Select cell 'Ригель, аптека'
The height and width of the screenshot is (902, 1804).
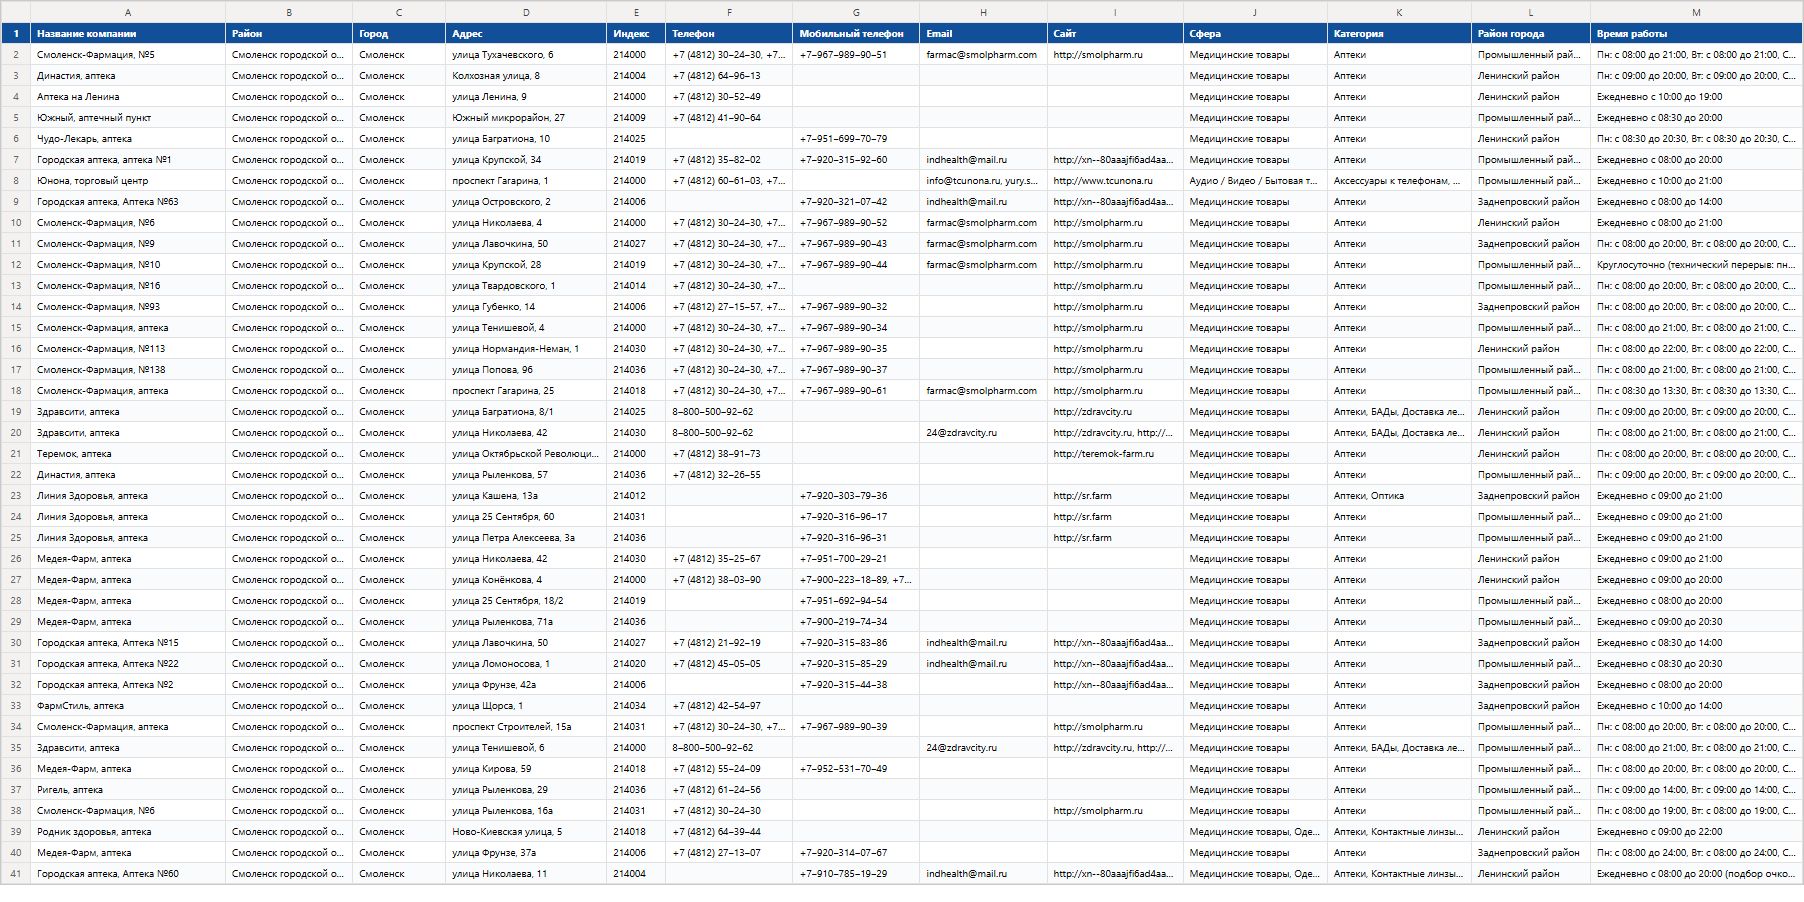128,790
